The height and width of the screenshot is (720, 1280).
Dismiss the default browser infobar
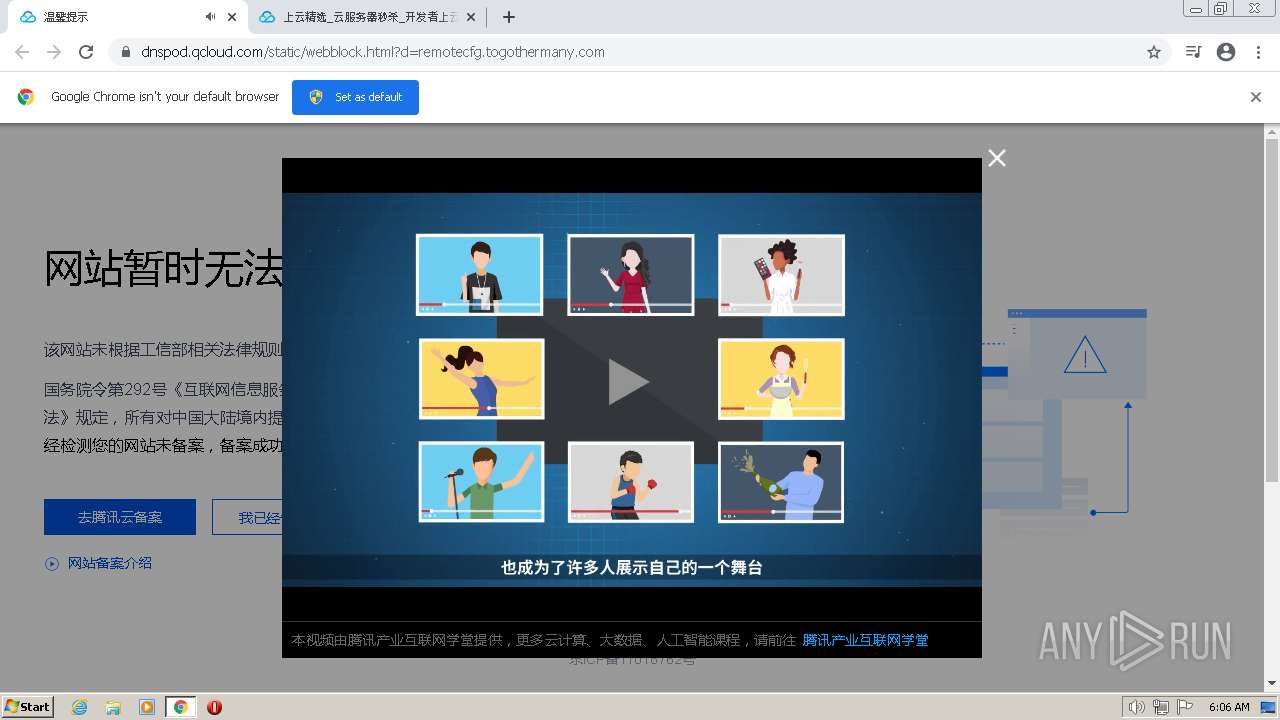(x=1256, y=97)
